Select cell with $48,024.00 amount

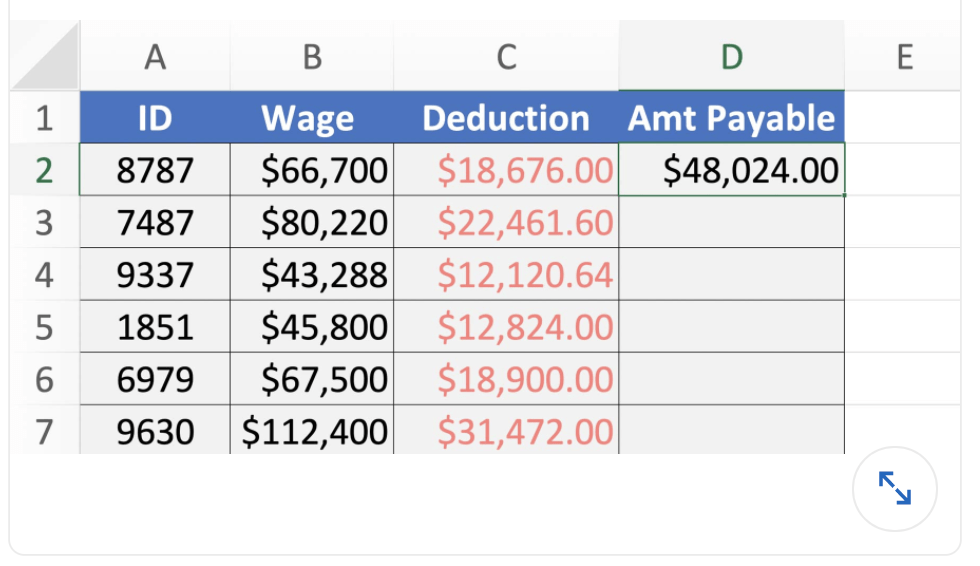[731, 170]
